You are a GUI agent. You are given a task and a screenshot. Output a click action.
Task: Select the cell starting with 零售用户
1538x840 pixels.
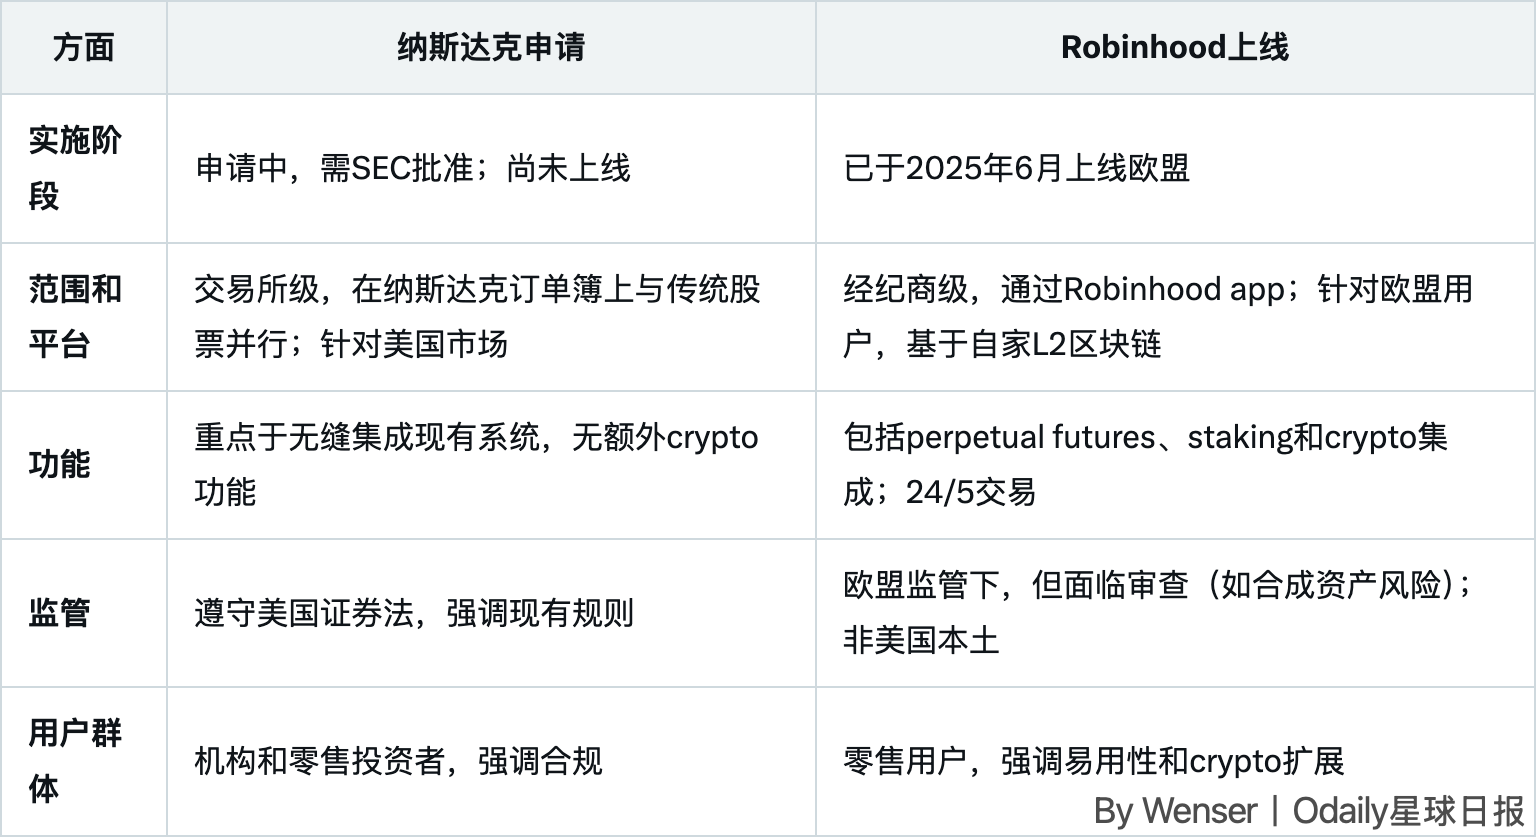(1093, 761)
